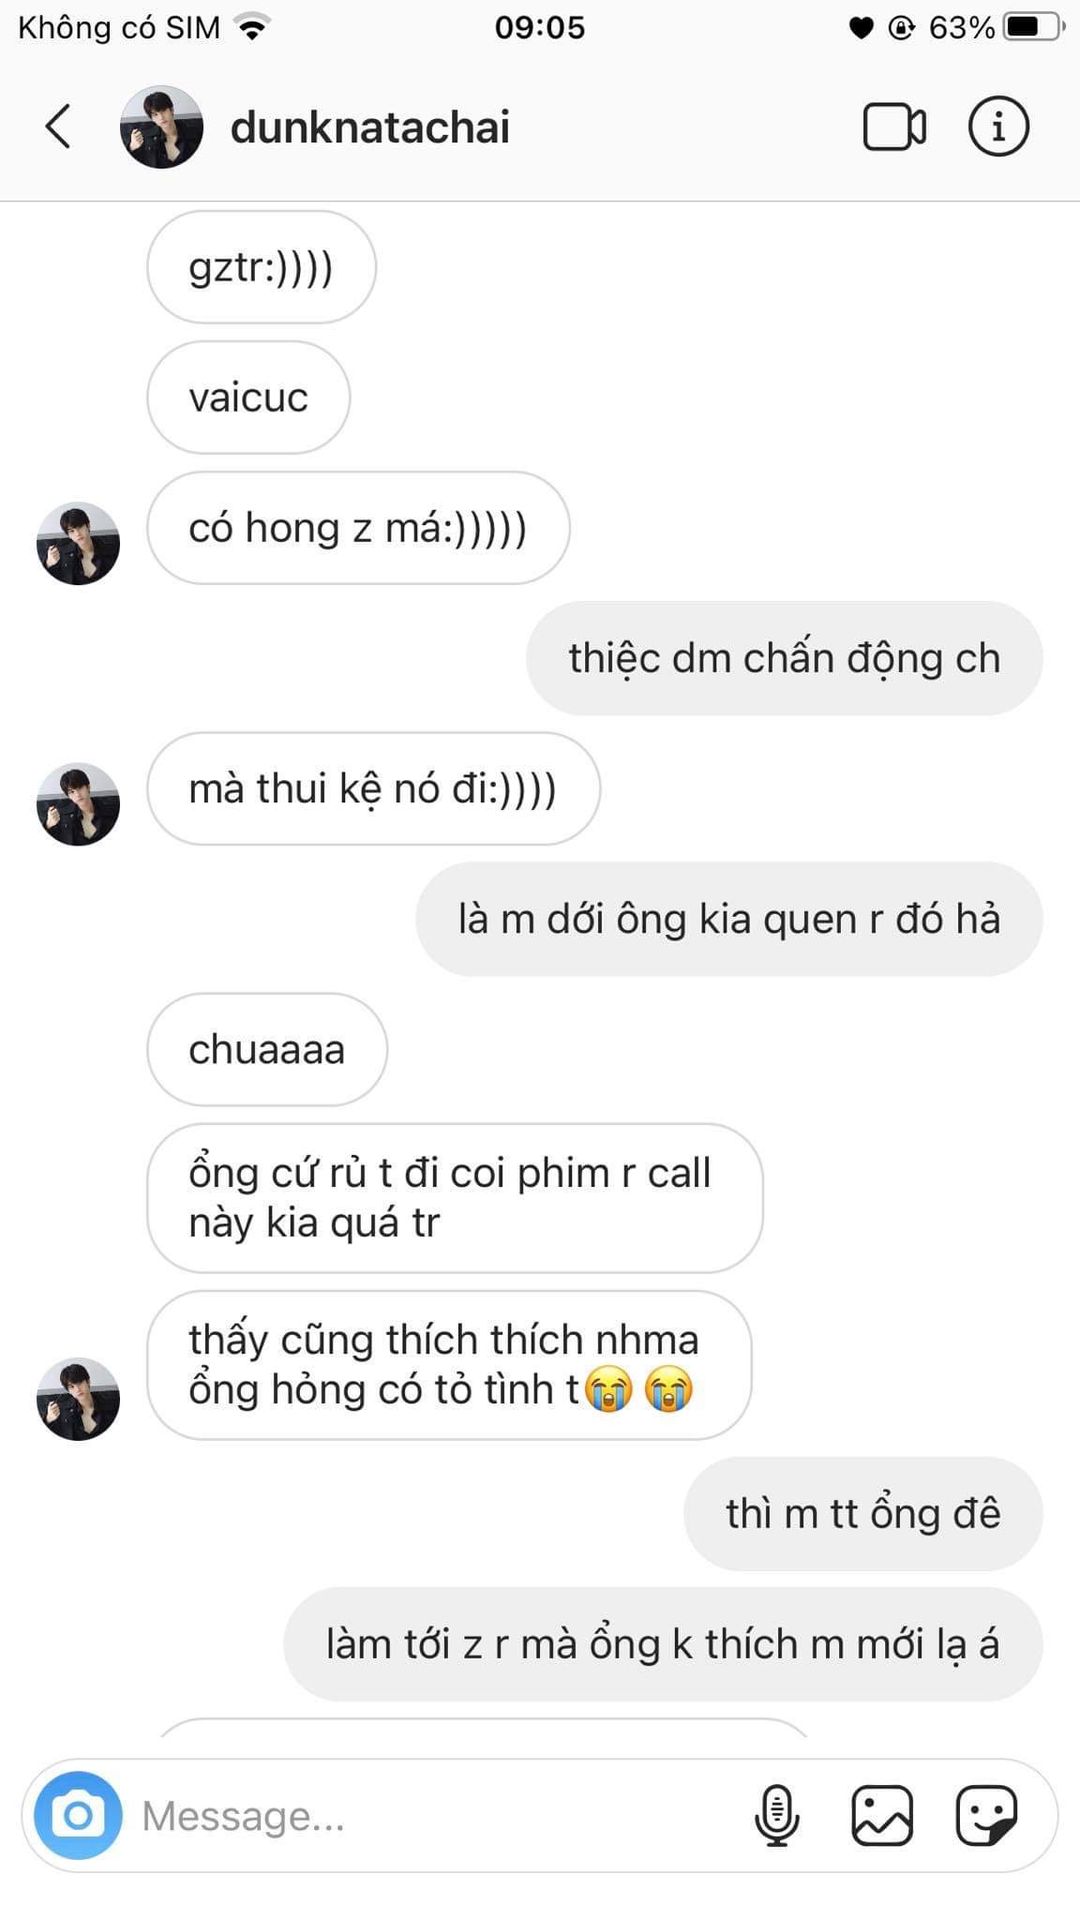Select the 'gztr:))))' message bubble
This screenshot has height=1920, width=1080.
262,267
